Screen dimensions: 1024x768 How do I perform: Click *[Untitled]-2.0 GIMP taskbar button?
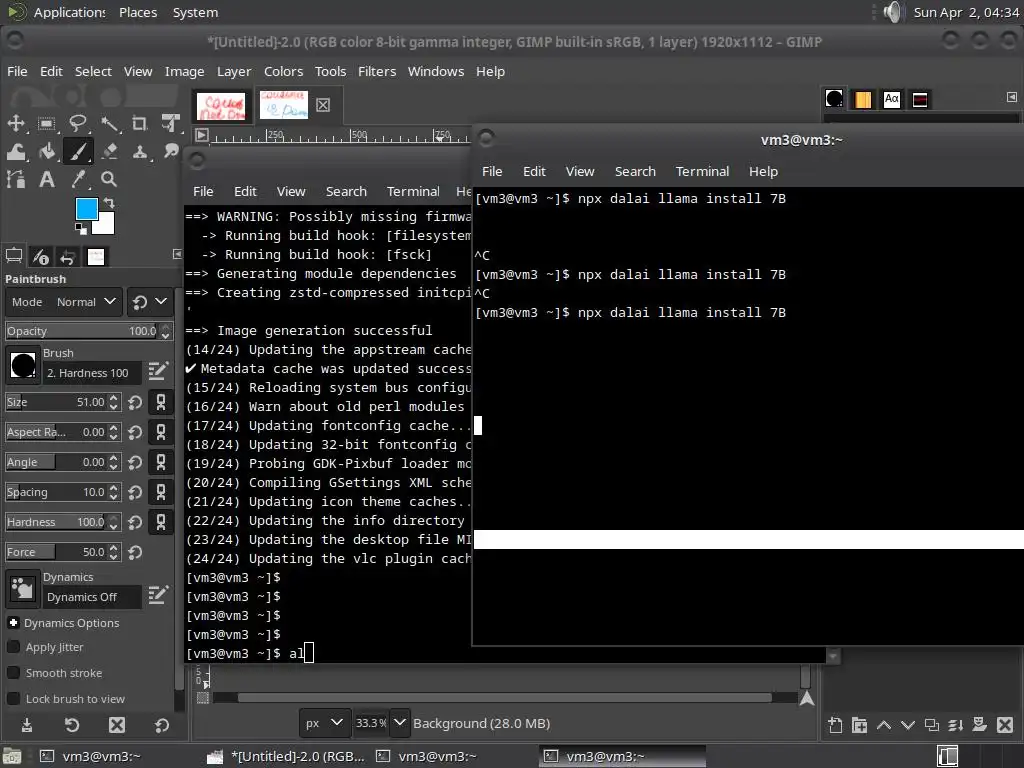(286, 756)
